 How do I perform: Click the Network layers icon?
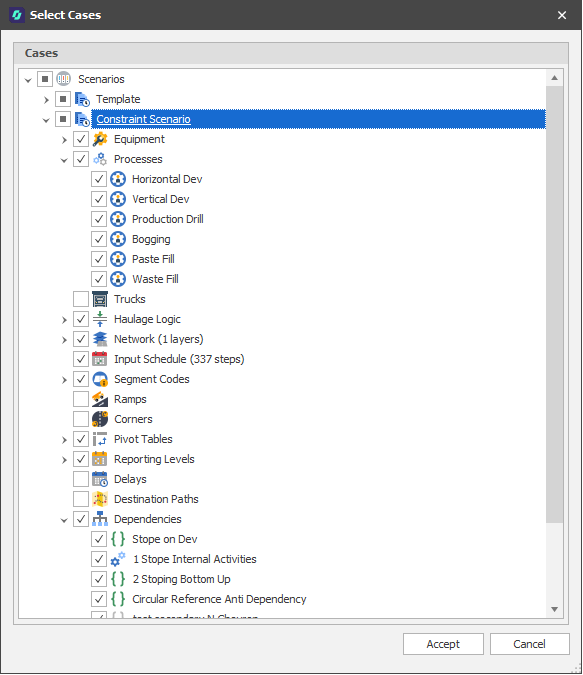click(x=100, y=339)
